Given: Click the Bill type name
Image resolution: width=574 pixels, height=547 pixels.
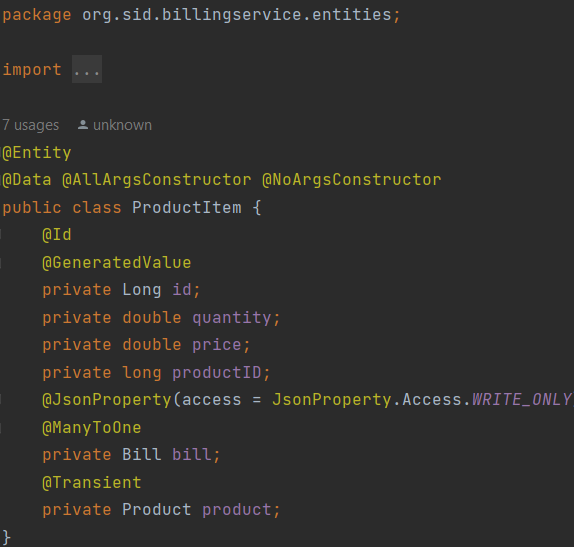Looking at the screenshot, I should click(x=142, y=455).
